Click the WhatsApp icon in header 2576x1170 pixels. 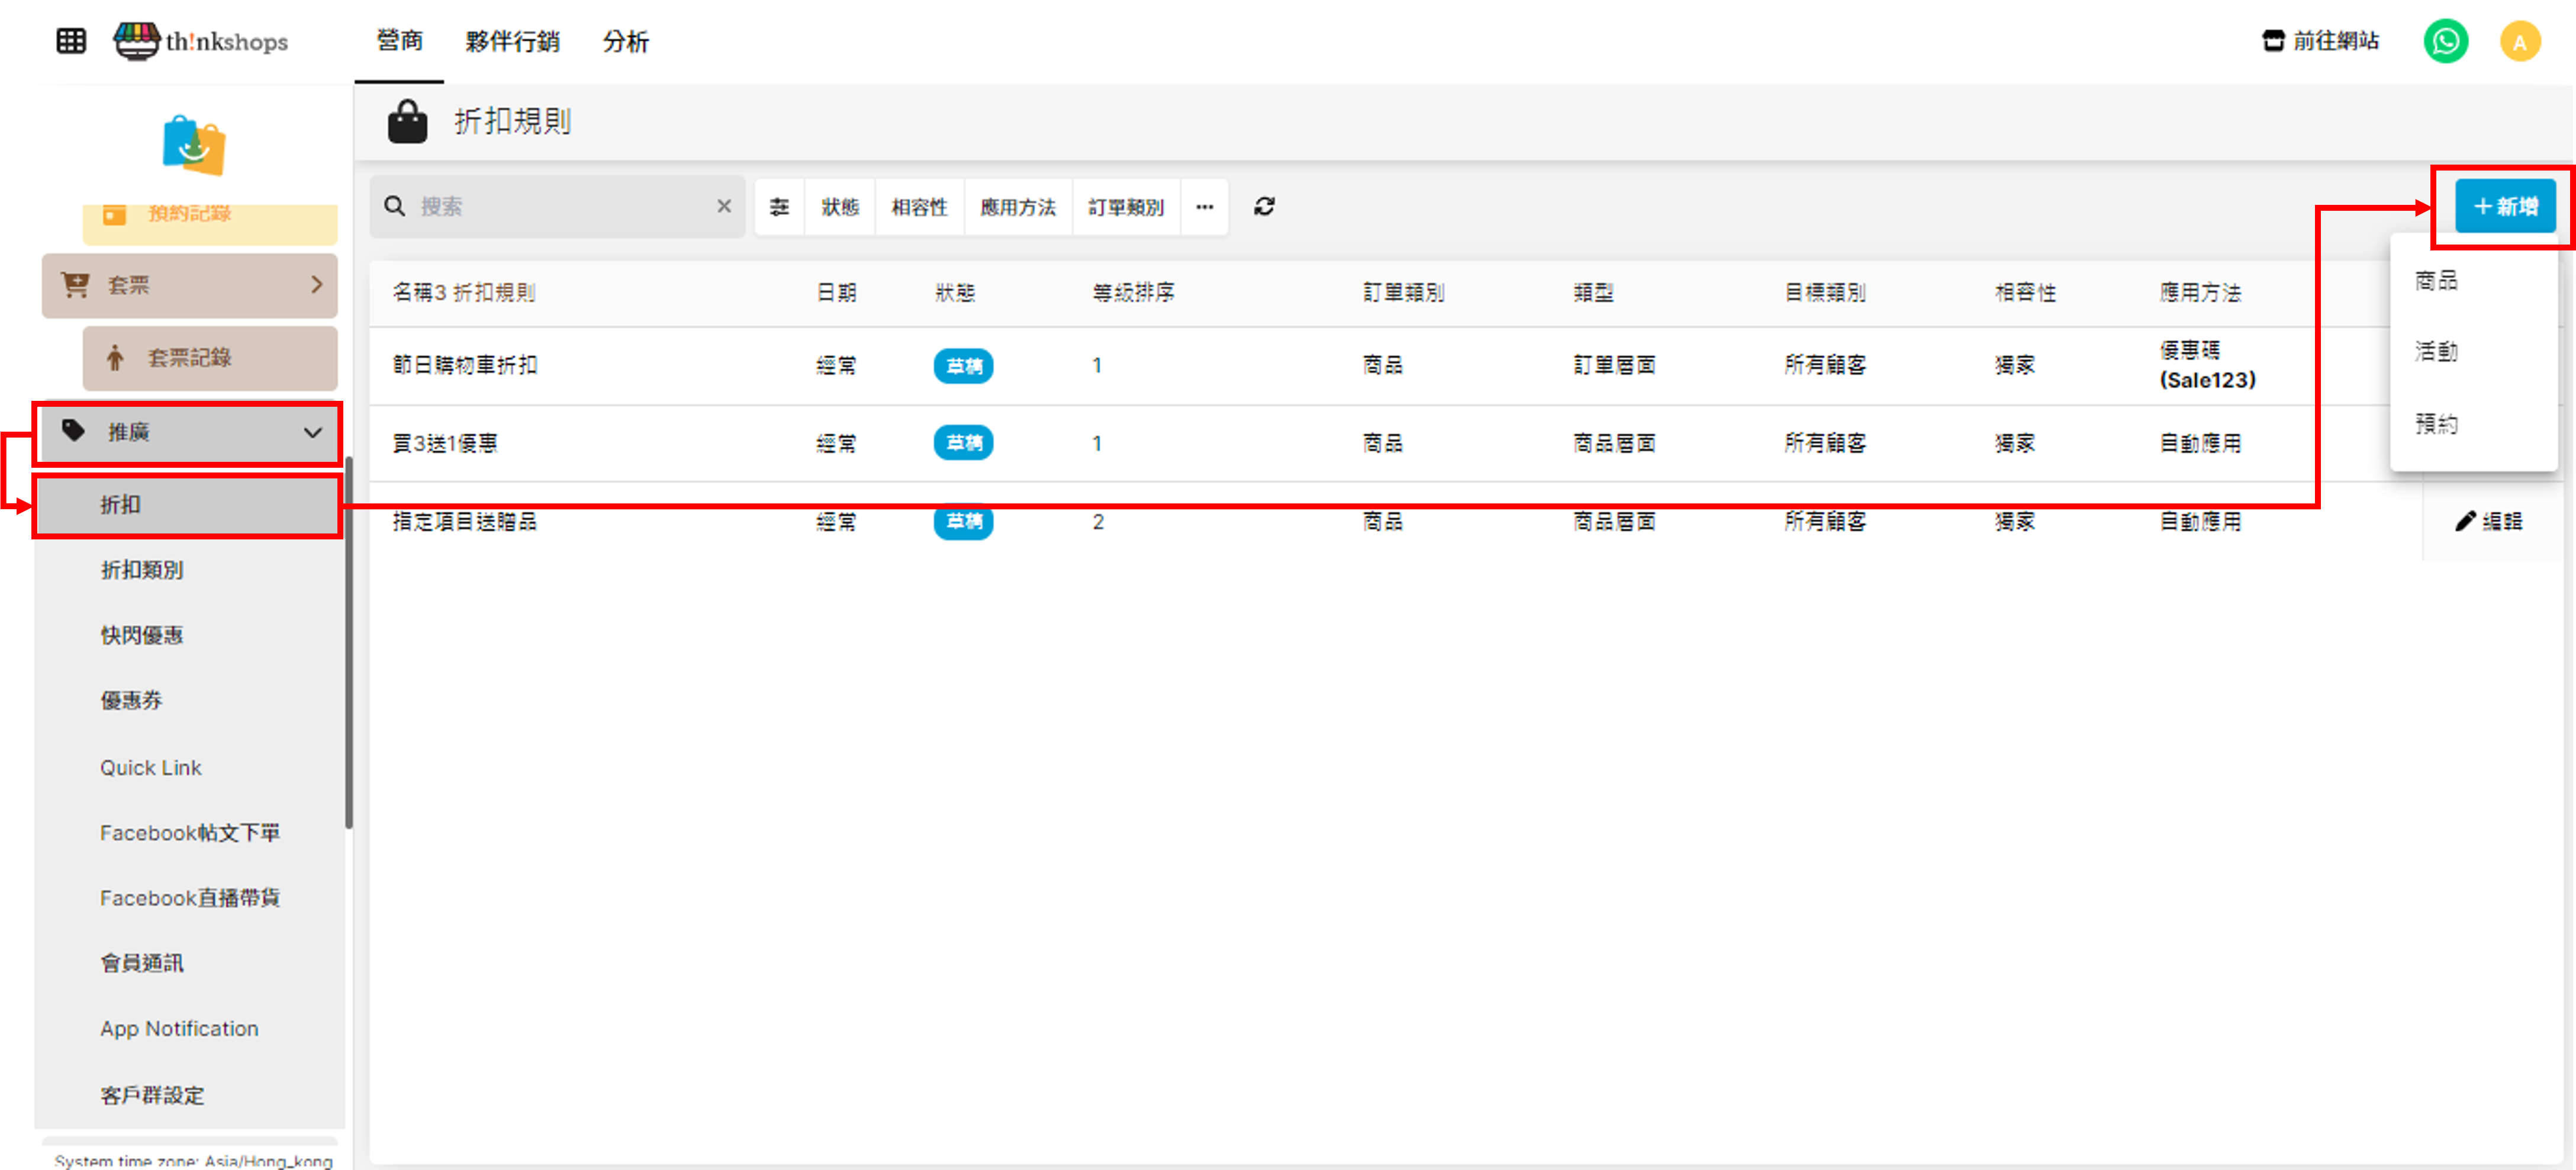pos(2445,41)
